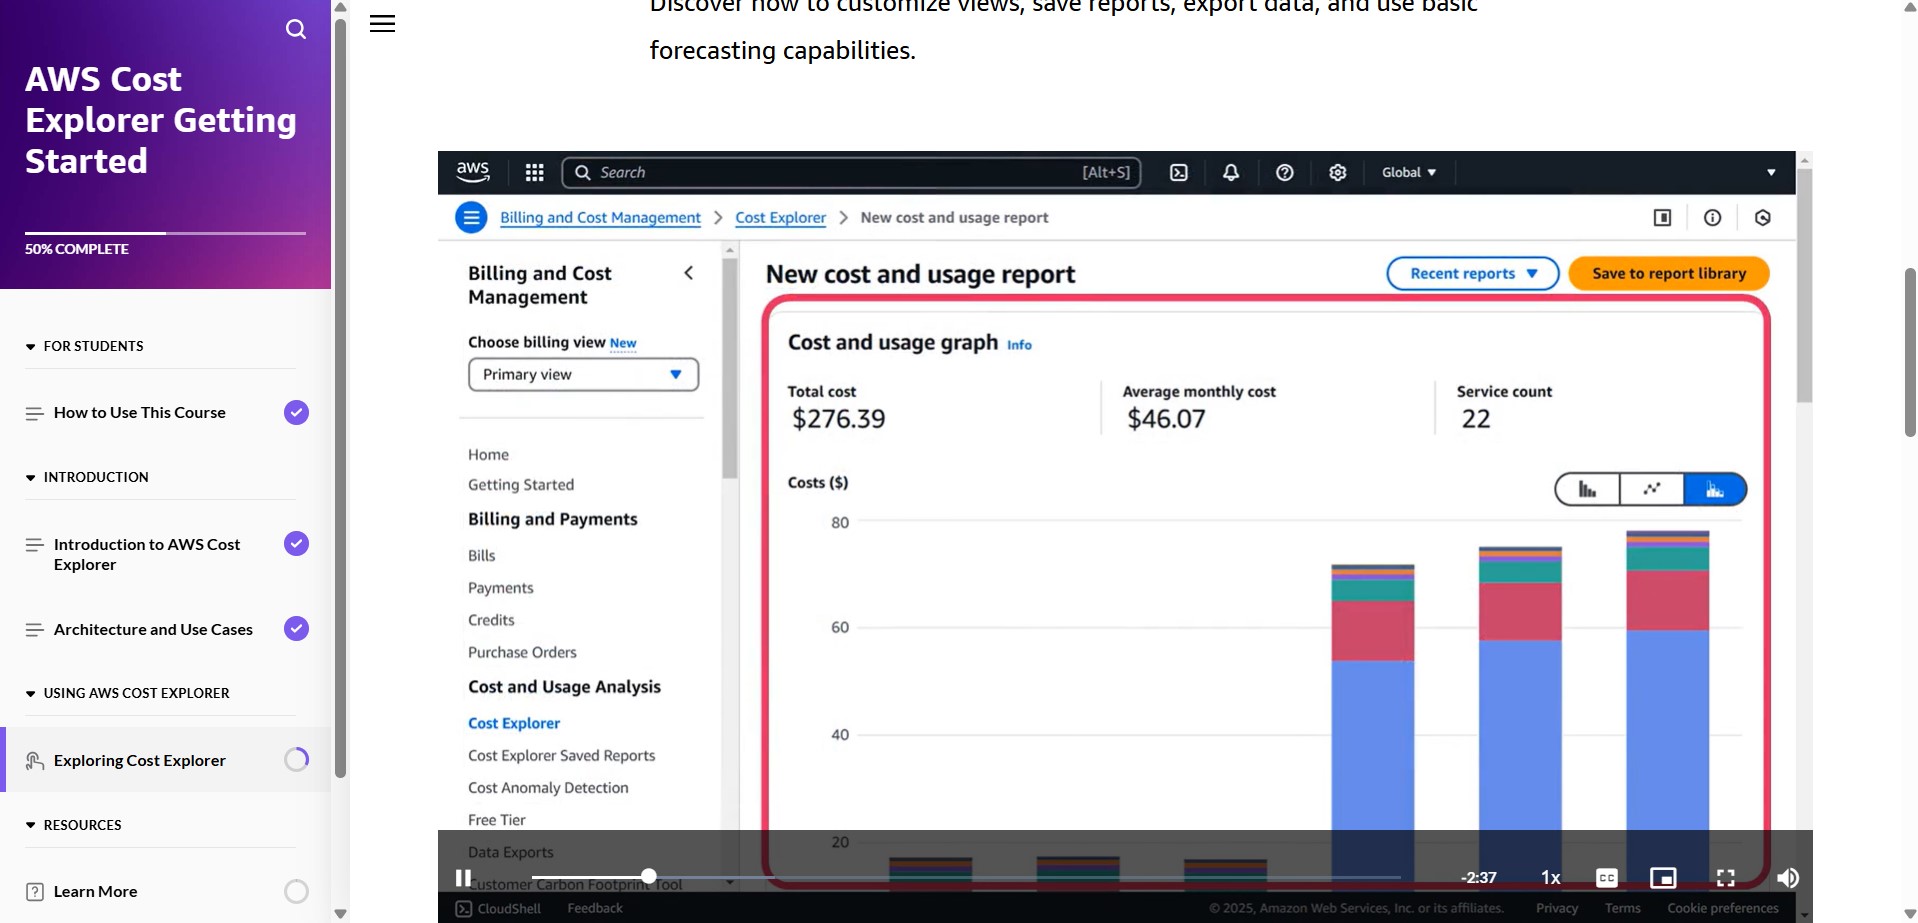Change the 1x playback speed
The width and height of the screenshot is (1918, 923).
point(1550,878)
